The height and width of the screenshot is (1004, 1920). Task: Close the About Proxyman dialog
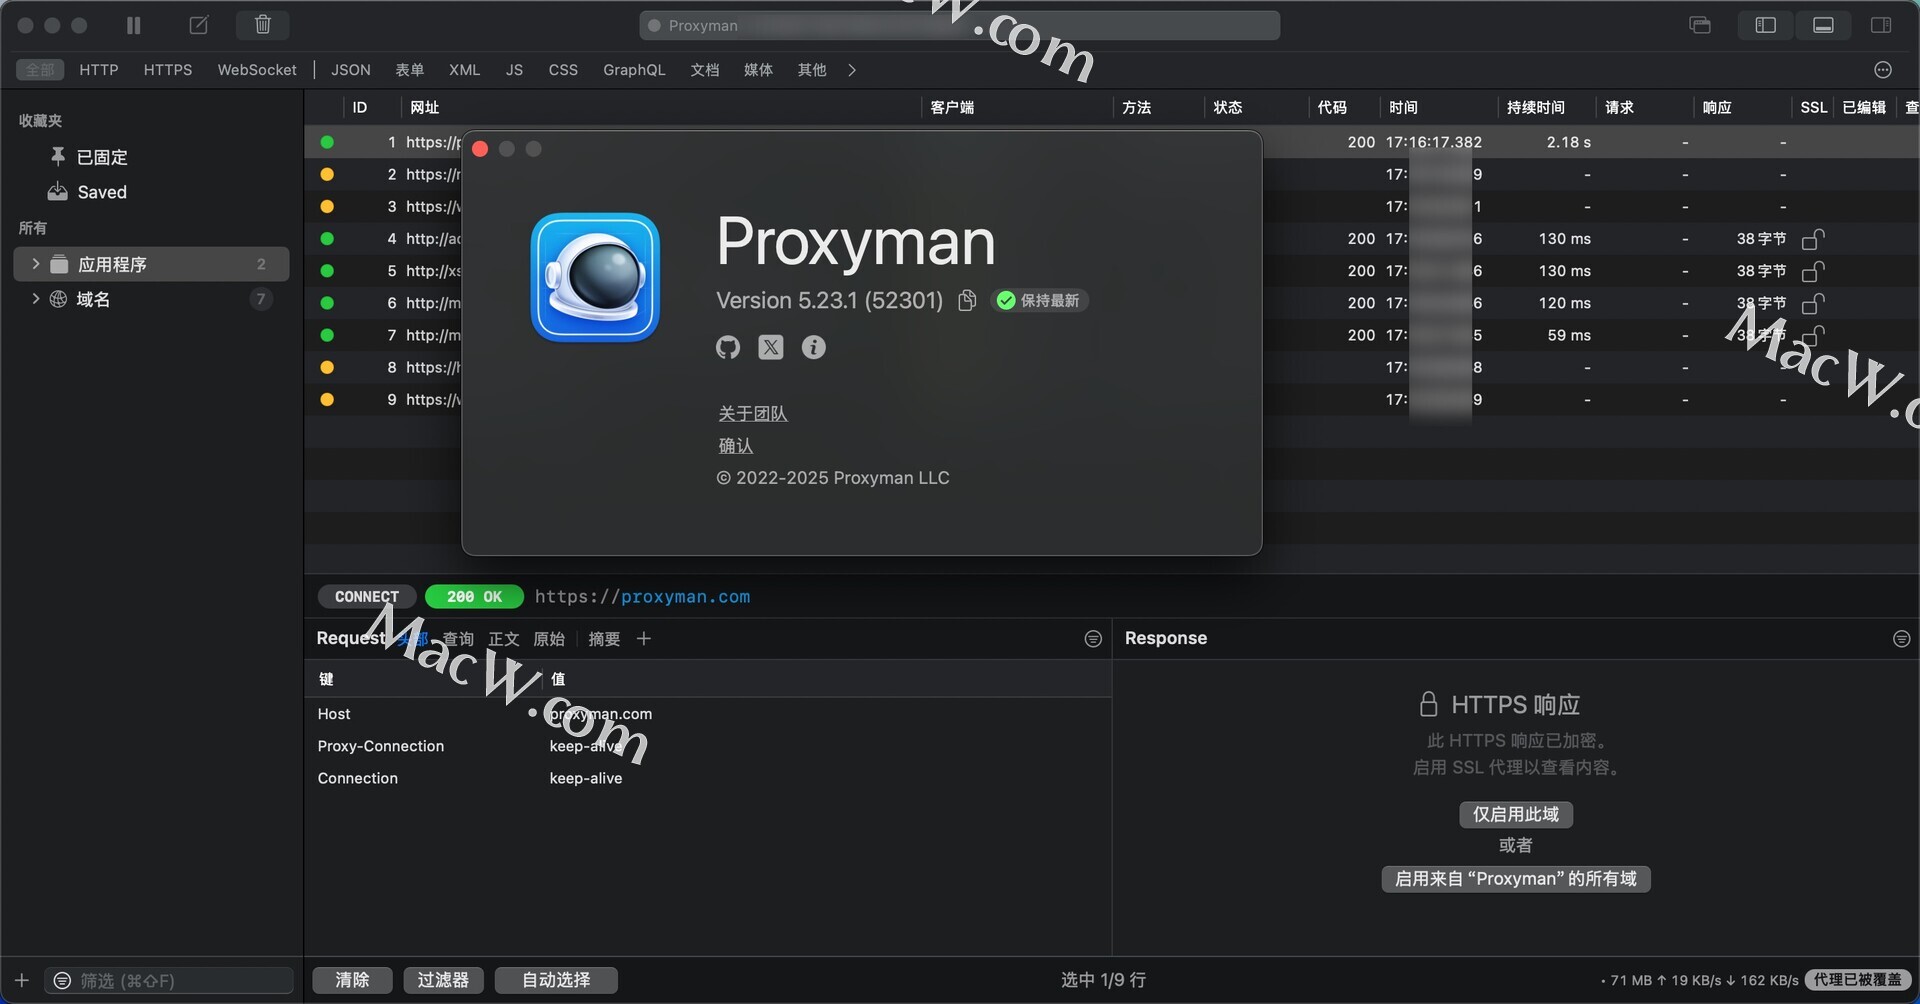tap(480, 149)
